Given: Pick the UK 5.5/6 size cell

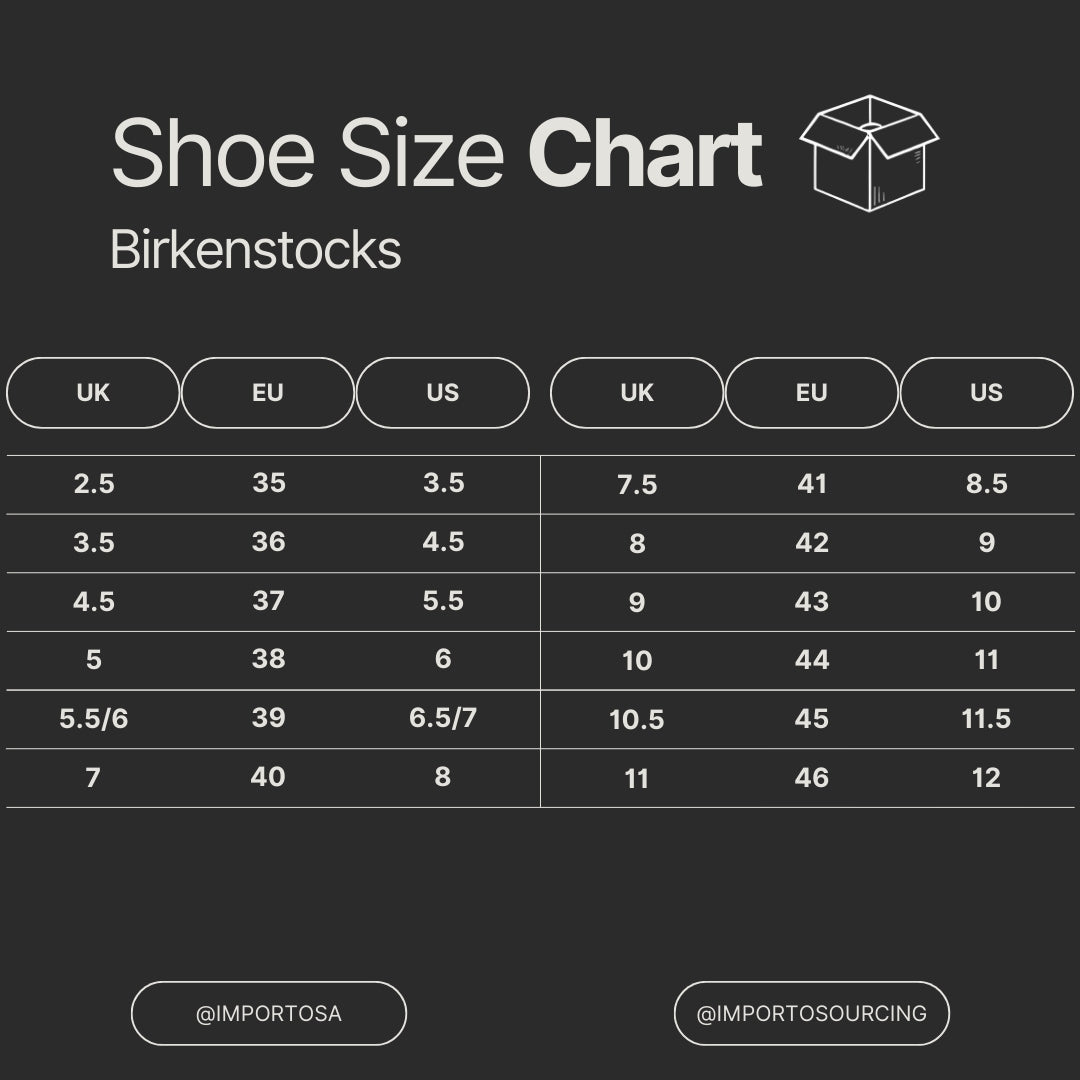Looking at the screenshot, I should tap(94, 718).
